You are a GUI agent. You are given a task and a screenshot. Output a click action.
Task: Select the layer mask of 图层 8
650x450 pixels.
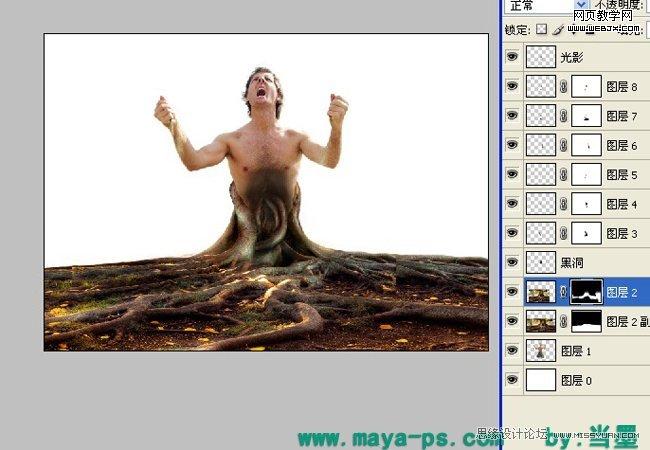[586, 86]
